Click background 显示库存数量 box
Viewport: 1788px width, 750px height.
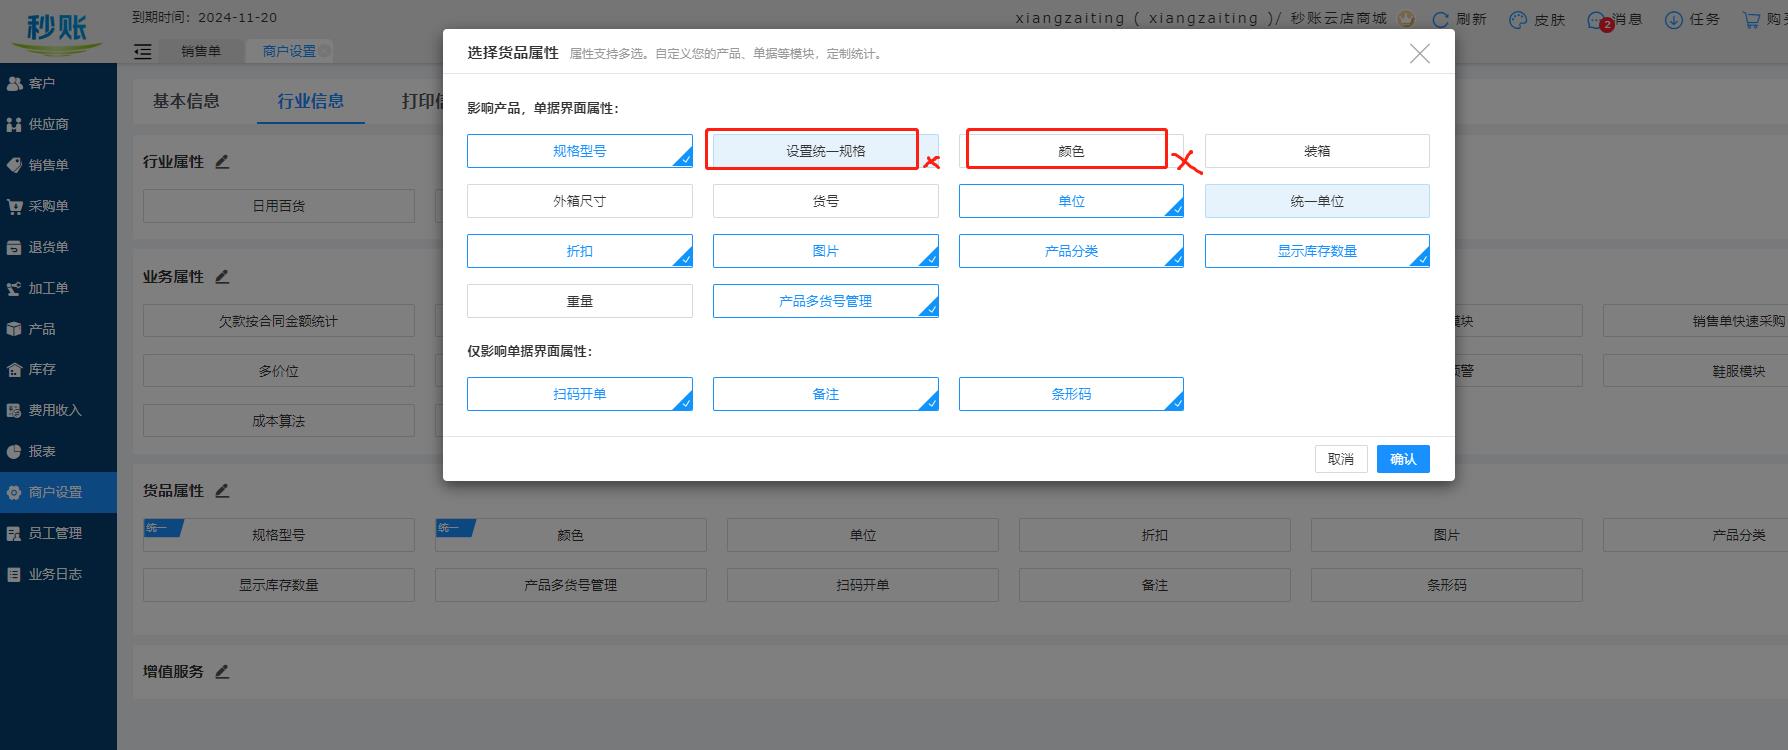point(279,585)
